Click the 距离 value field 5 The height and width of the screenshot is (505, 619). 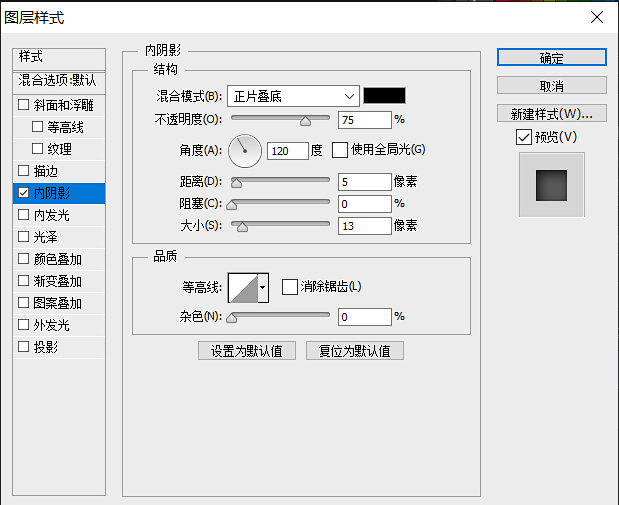point(365,182)
